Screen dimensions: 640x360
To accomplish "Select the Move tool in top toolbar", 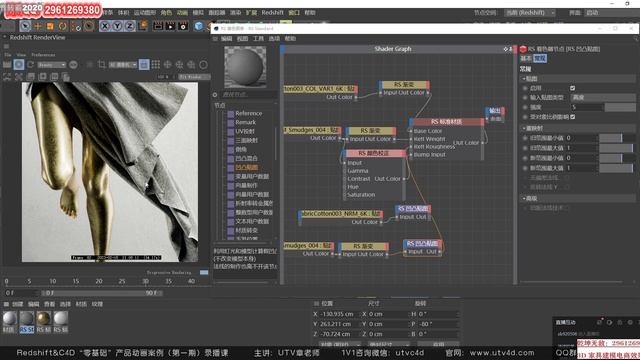I will (x=38, y=26).
